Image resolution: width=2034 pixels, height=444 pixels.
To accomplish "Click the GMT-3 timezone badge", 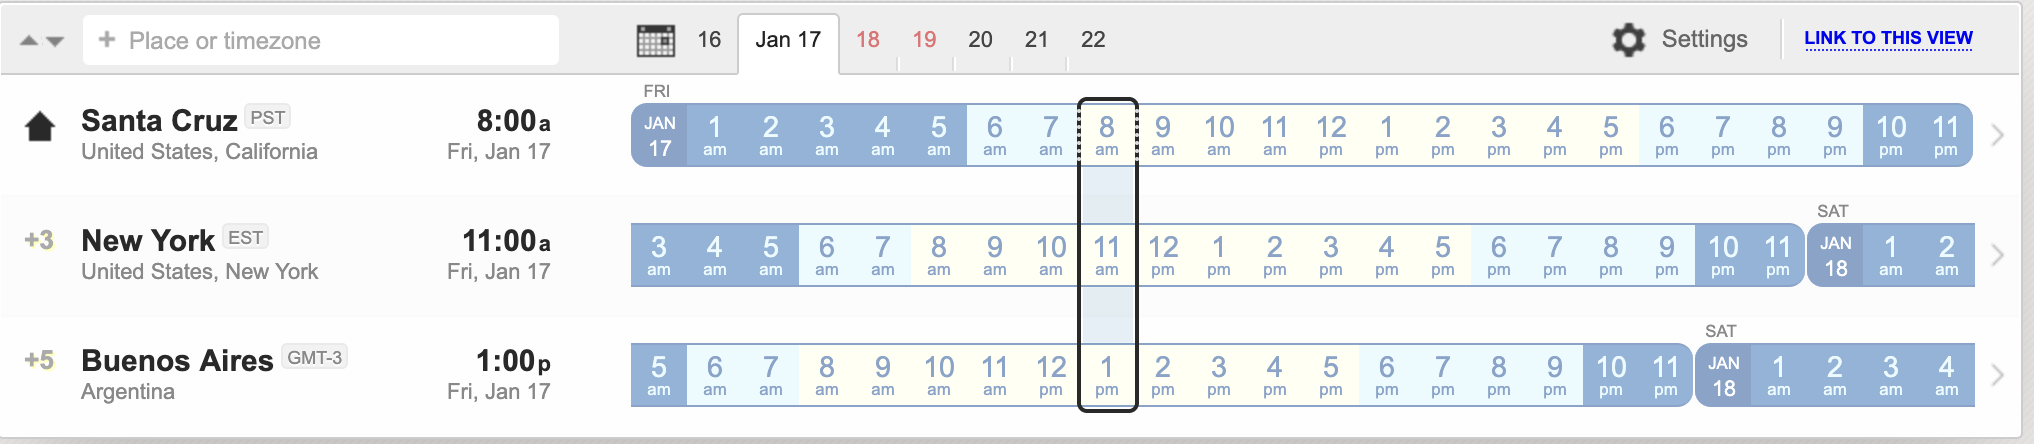I will click(314, 358).
